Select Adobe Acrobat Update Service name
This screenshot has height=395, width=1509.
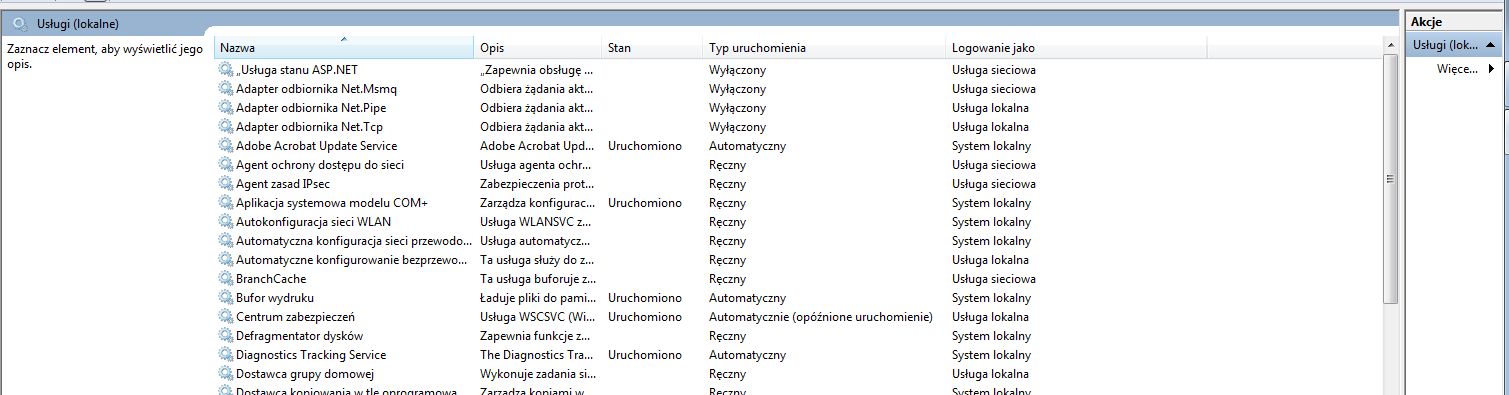(316, 146)
